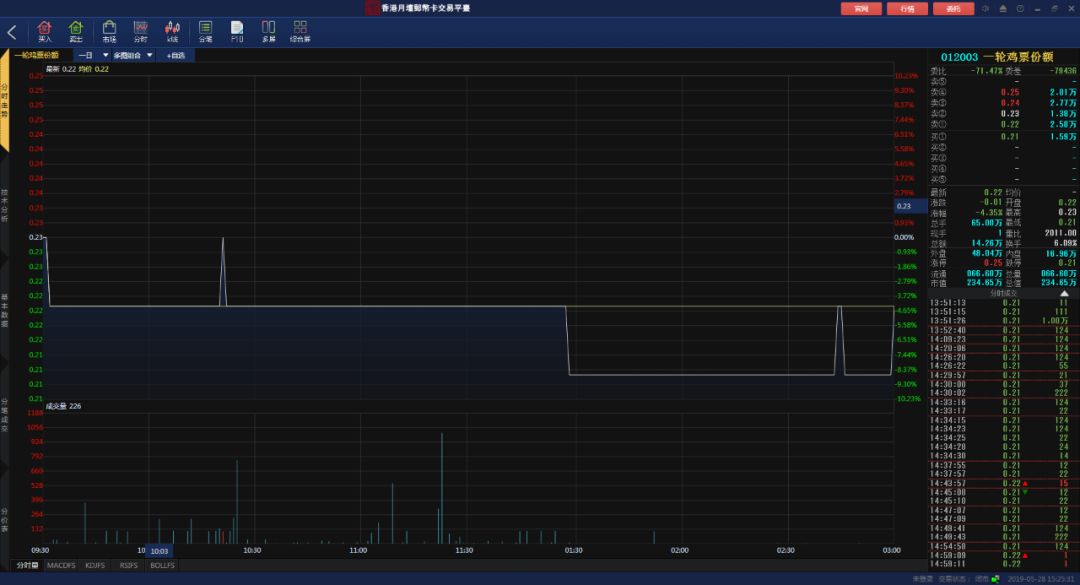Select the 分时 indicator tab at bottom
The image size is (1080, 585).
coord(27,565)
